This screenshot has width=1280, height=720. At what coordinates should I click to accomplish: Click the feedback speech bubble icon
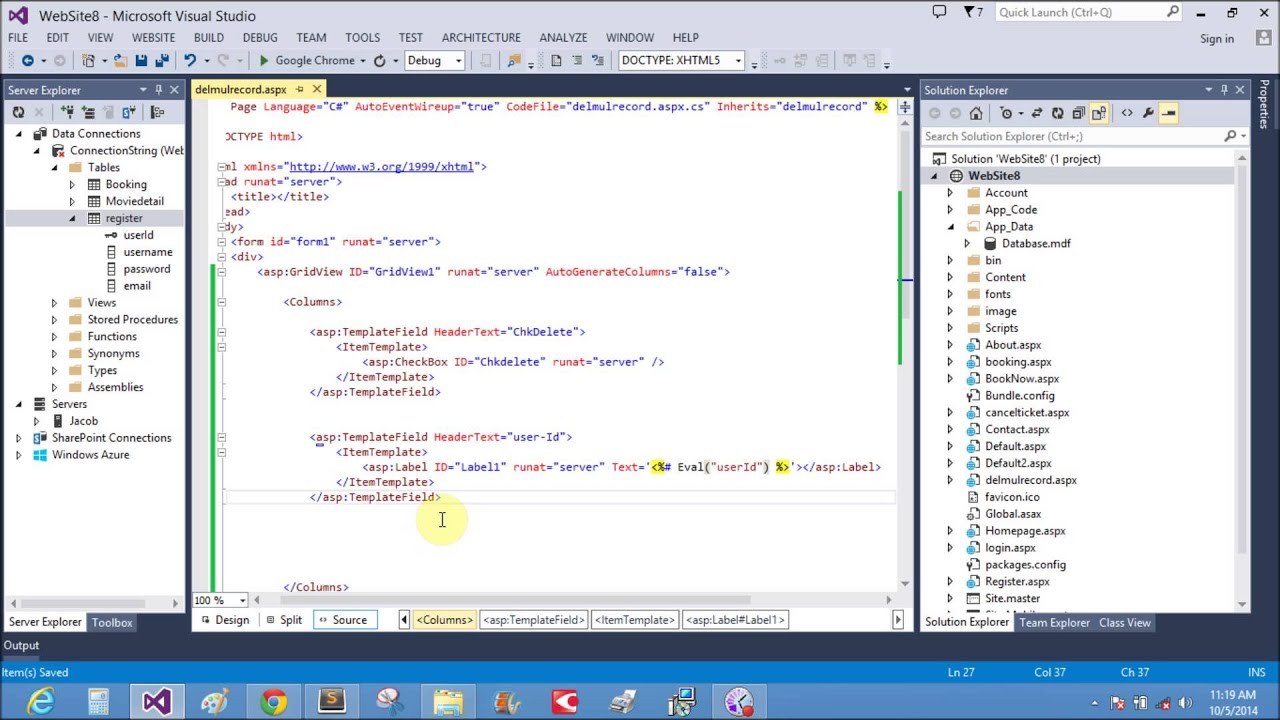(939, 13)
